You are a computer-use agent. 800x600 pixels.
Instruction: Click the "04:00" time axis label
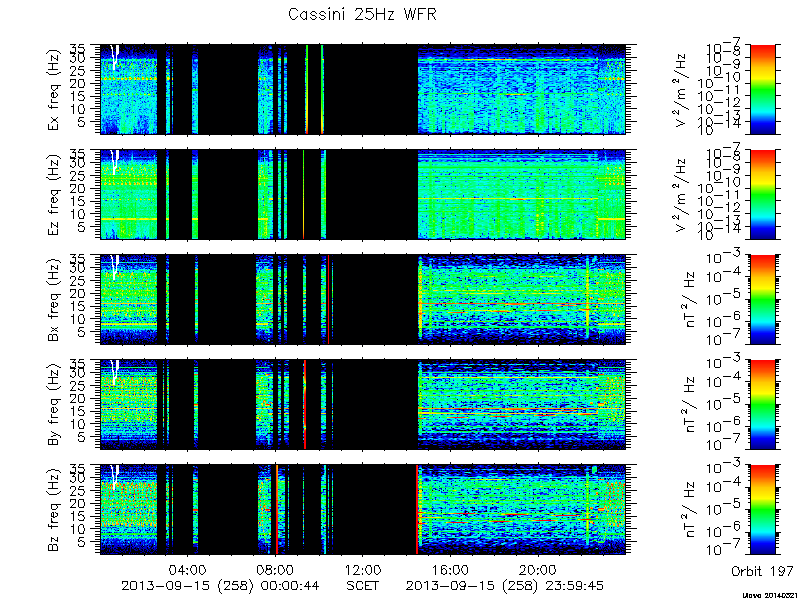point(188,570)
